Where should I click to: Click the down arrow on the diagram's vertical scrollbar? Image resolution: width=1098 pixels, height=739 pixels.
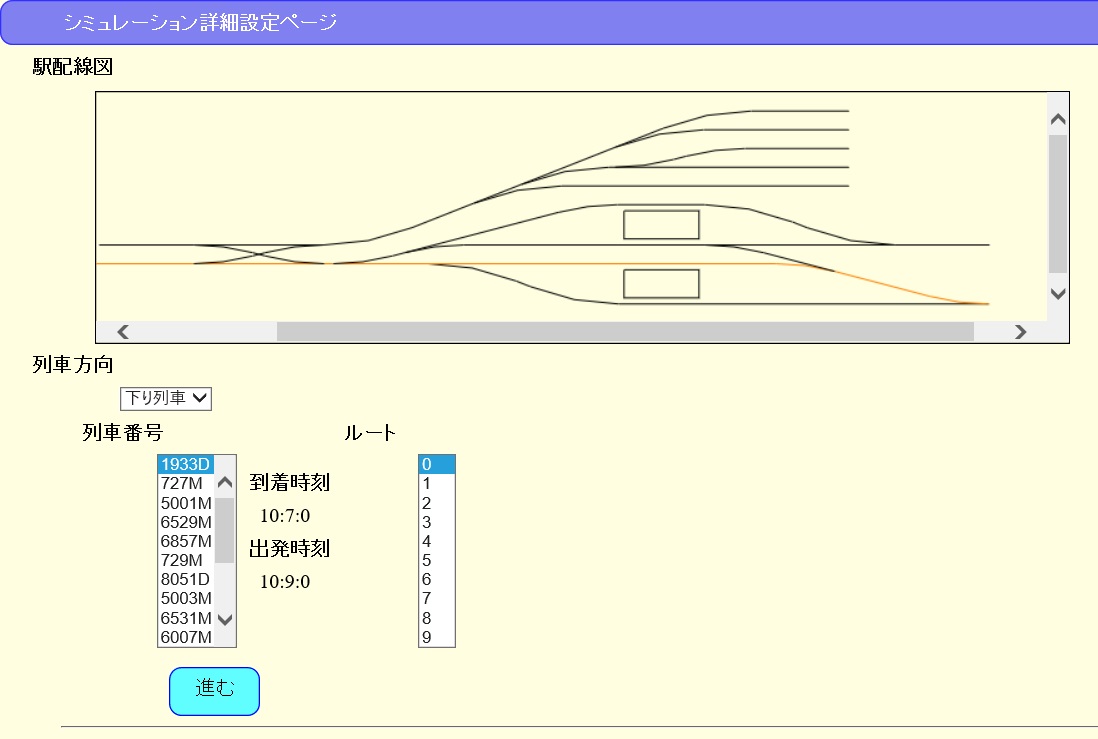tap(1056, 293)
